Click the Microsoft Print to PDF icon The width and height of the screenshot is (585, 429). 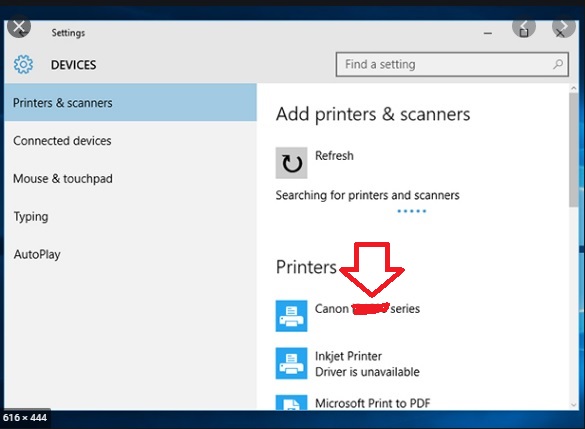pos(291,403)
